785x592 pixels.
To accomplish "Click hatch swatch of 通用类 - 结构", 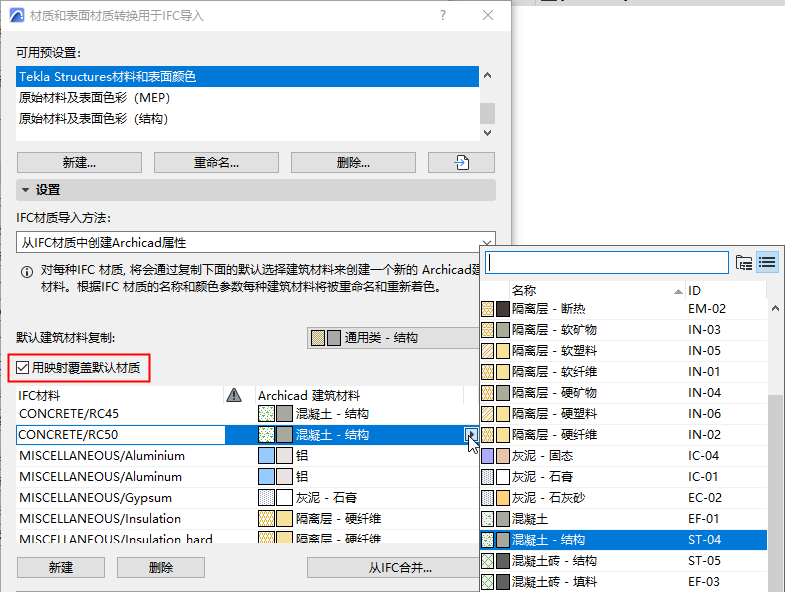I will [x=318, y=338].
